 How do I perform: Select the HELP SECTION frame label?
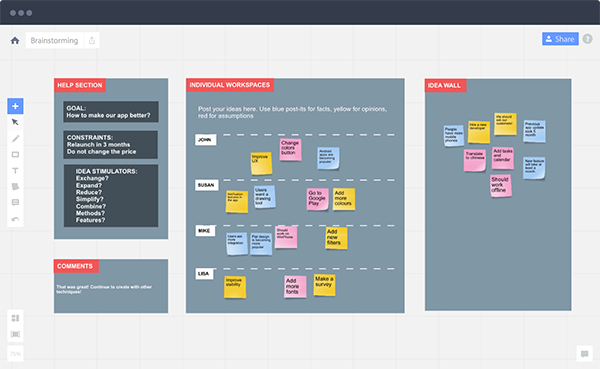click(x=80, y=85)
